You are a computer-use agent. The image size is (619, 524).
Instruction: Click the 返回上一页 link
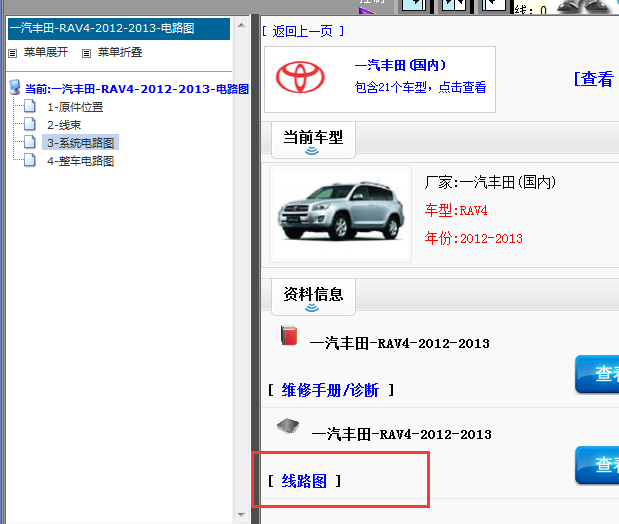pos(303,31)
